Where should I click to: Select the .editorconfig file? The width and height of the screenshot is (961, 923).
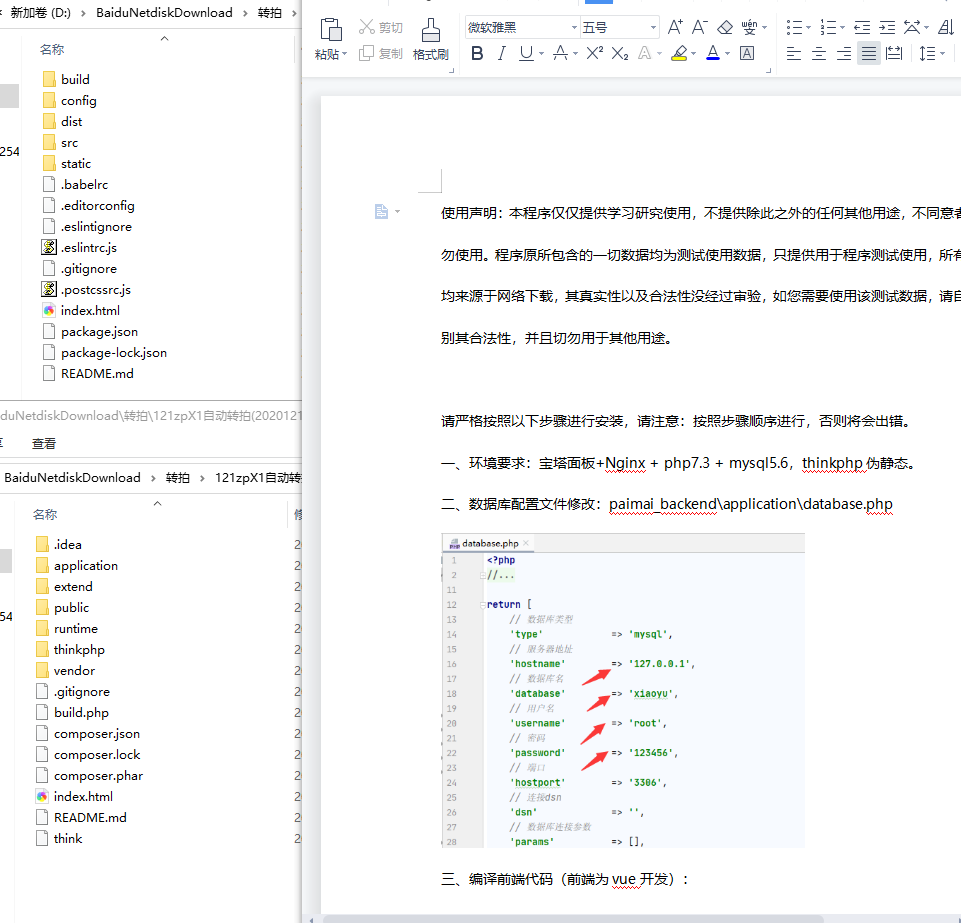[88, 205]
